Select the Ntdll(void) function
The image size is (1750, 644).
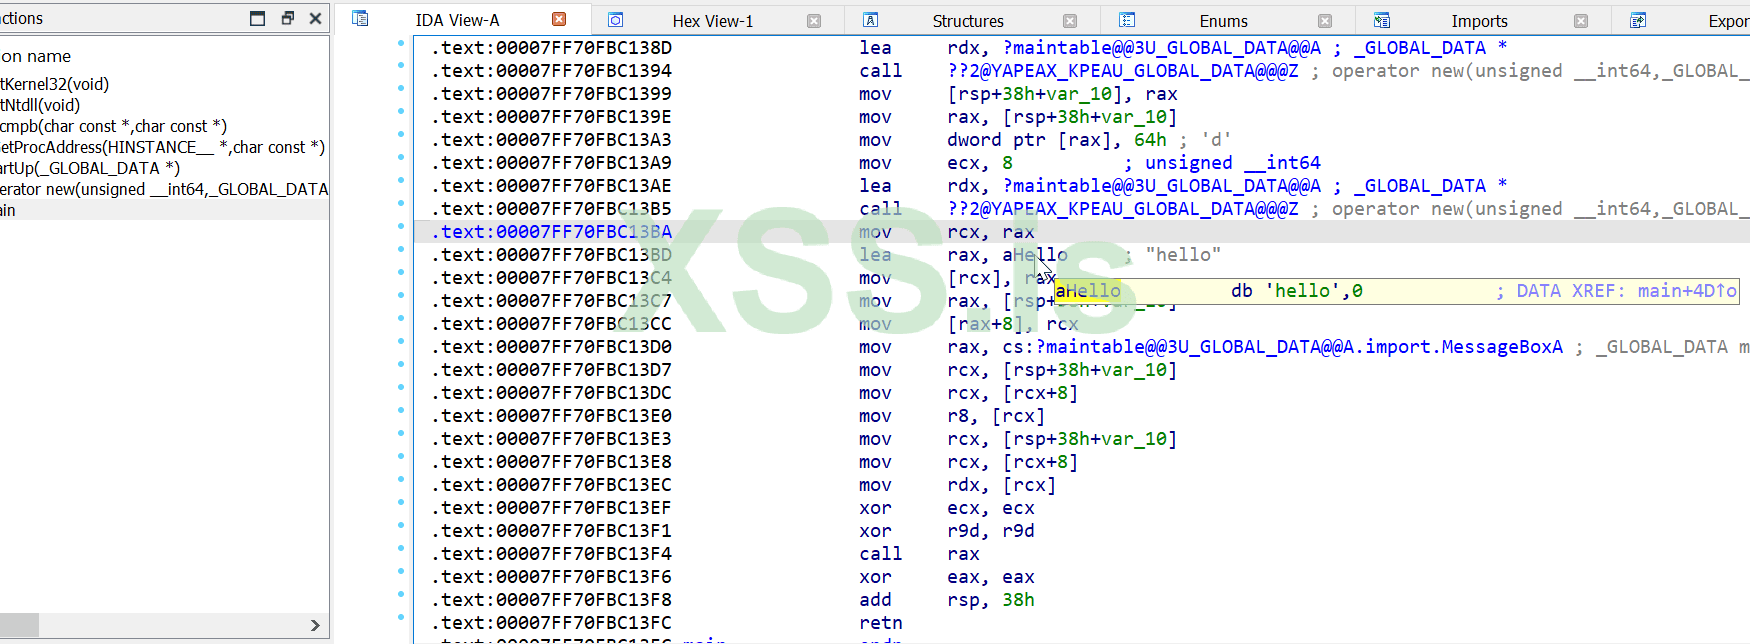tap(40, 105)
